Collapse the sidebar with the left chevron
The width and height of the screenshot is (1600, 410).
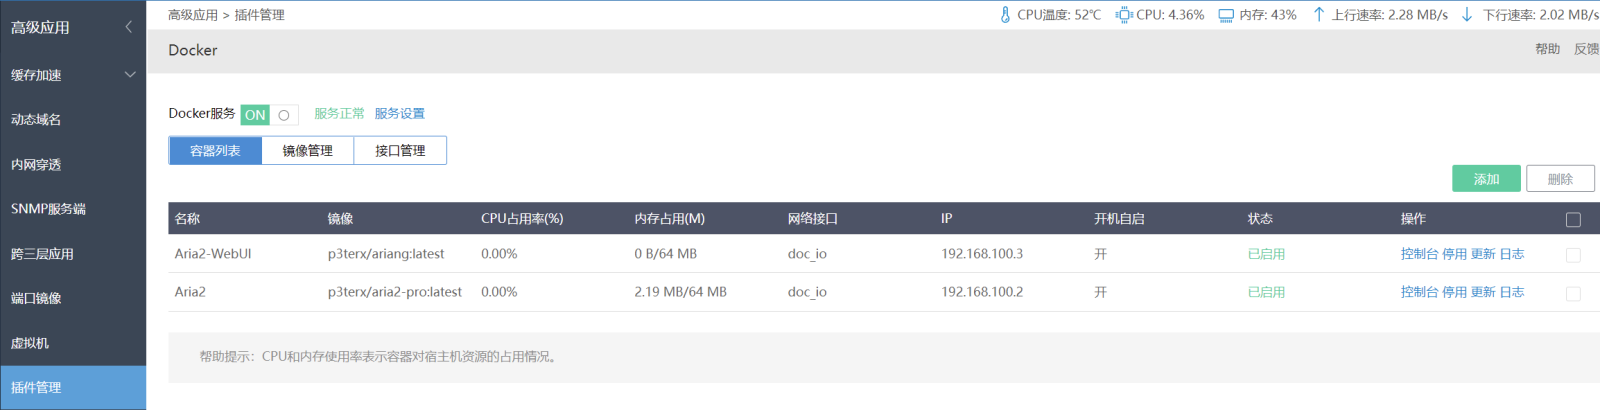pyautogui.click(x=128, y=27)
